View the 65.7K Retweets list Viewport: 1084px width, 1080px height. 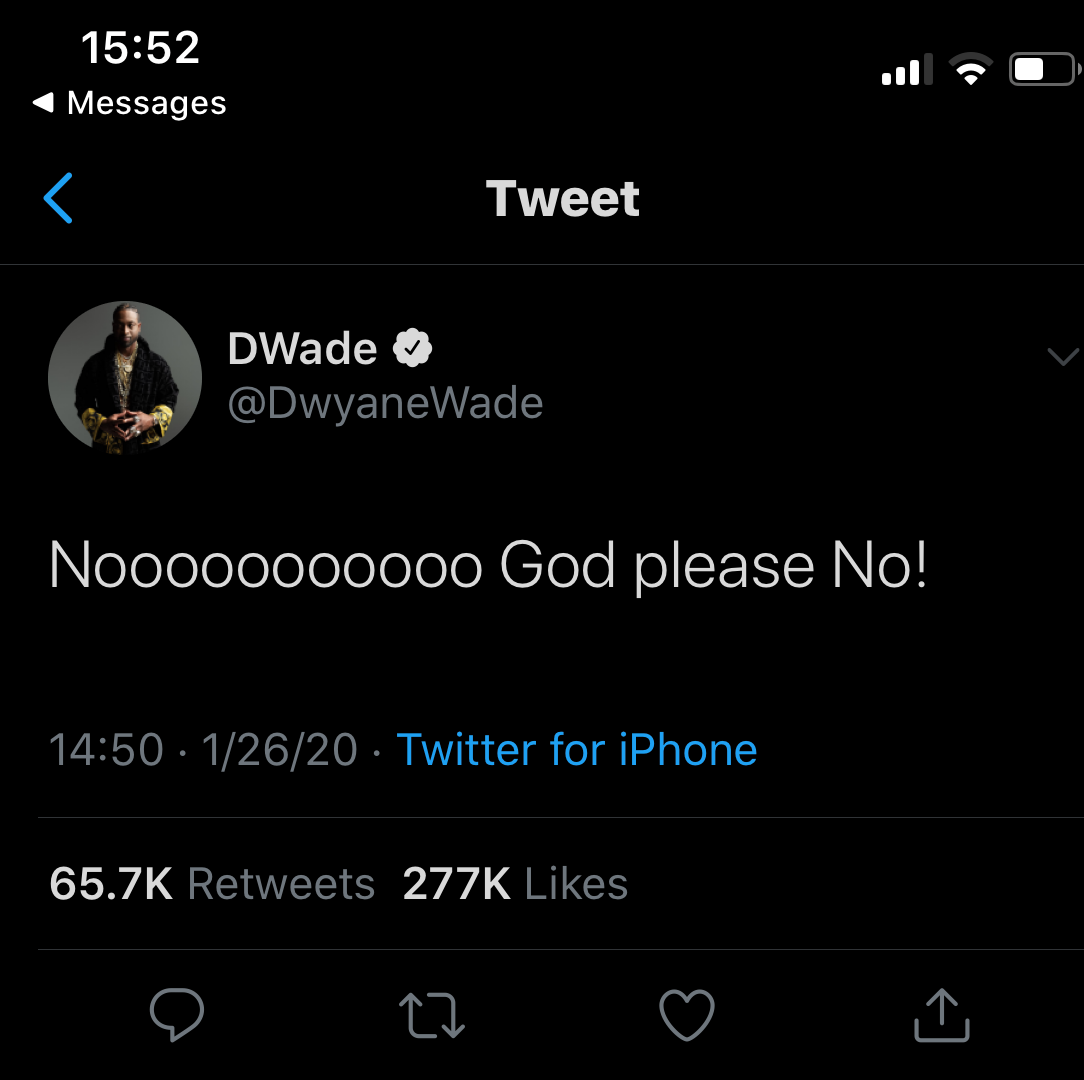(212, 884)
